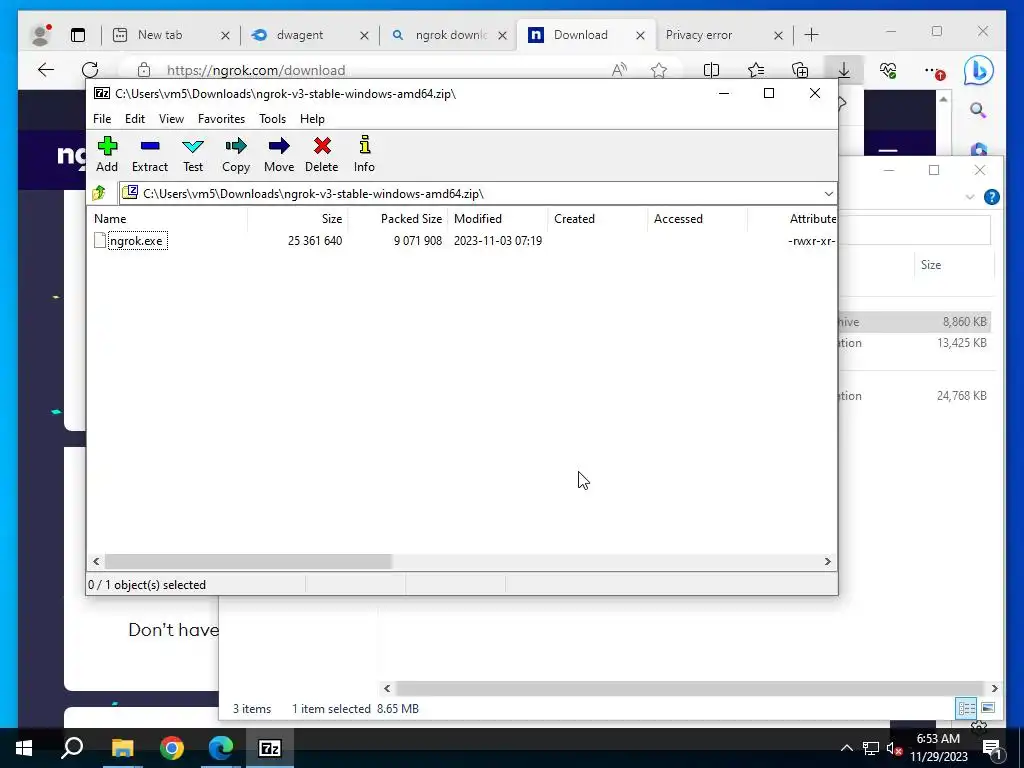Open Edge tab actions menu icon
1024x768 pixels.
[x=78, y=35]
